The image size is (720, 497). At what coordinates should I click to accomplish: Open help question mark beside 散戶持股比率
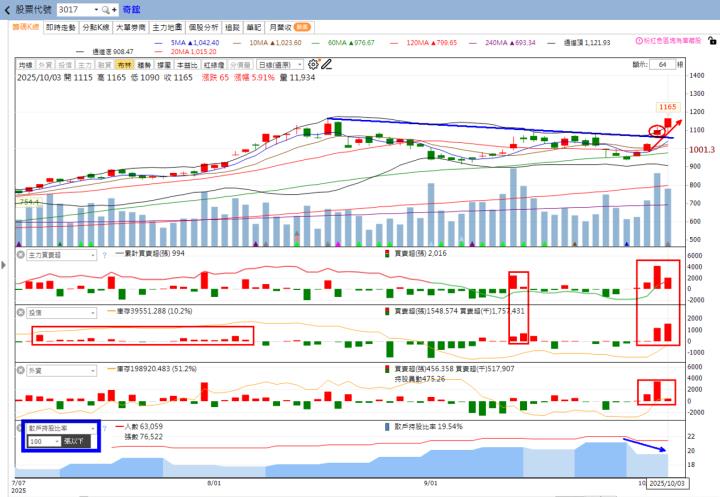(104, 429)
